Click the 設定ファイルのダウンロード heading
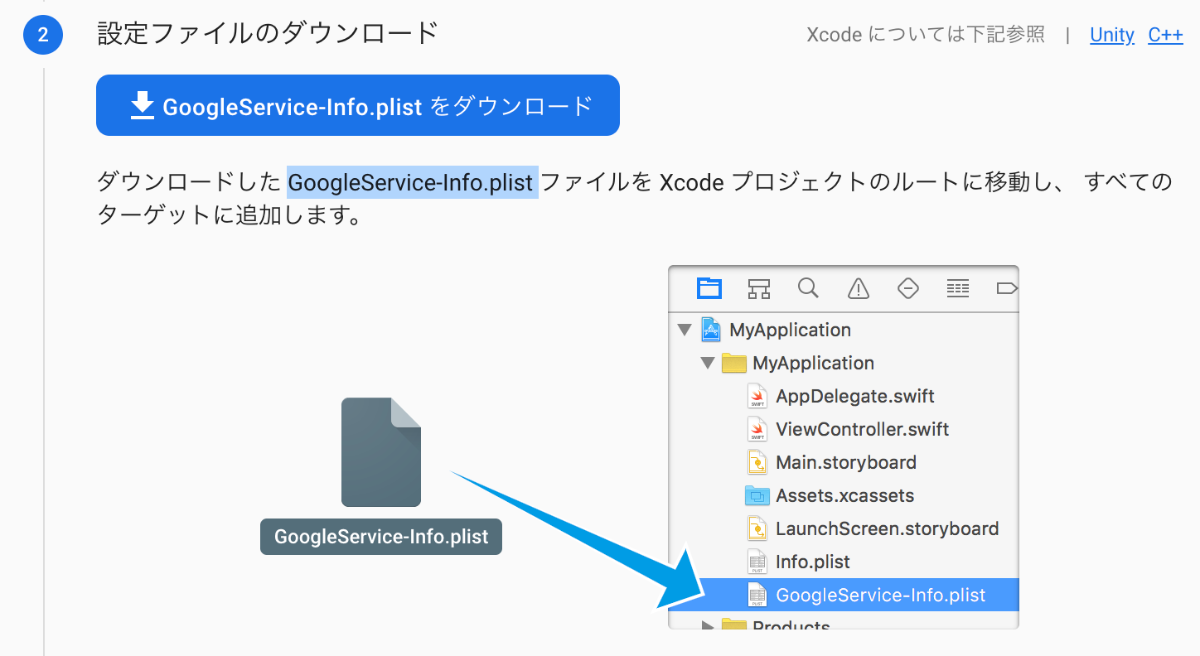 (x=267, y=33)
